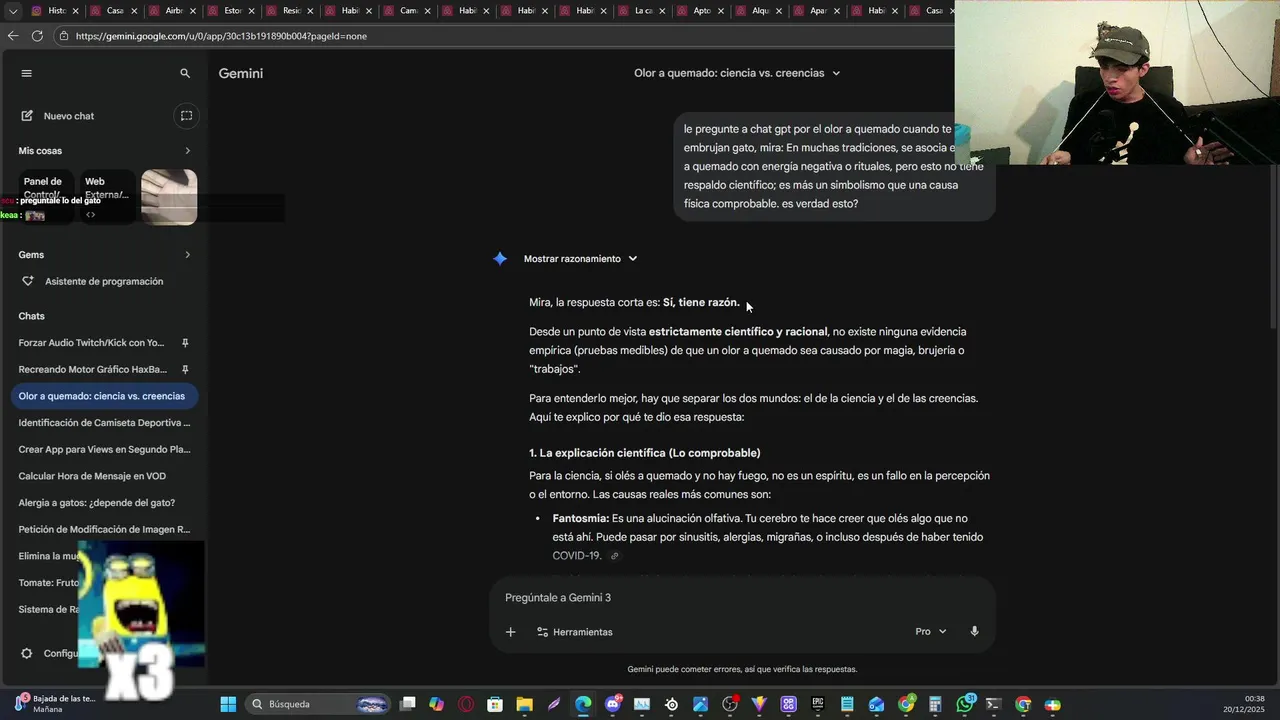Open the Web Externa item card
Screen dimensions: 1280x720
click(107, 197)
